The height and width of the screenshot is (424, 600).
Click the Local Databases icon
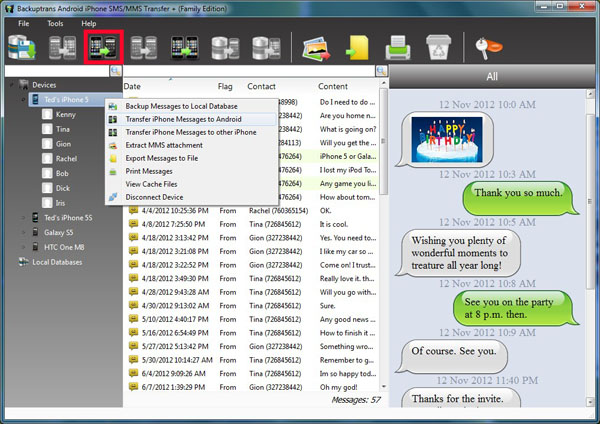24,262
